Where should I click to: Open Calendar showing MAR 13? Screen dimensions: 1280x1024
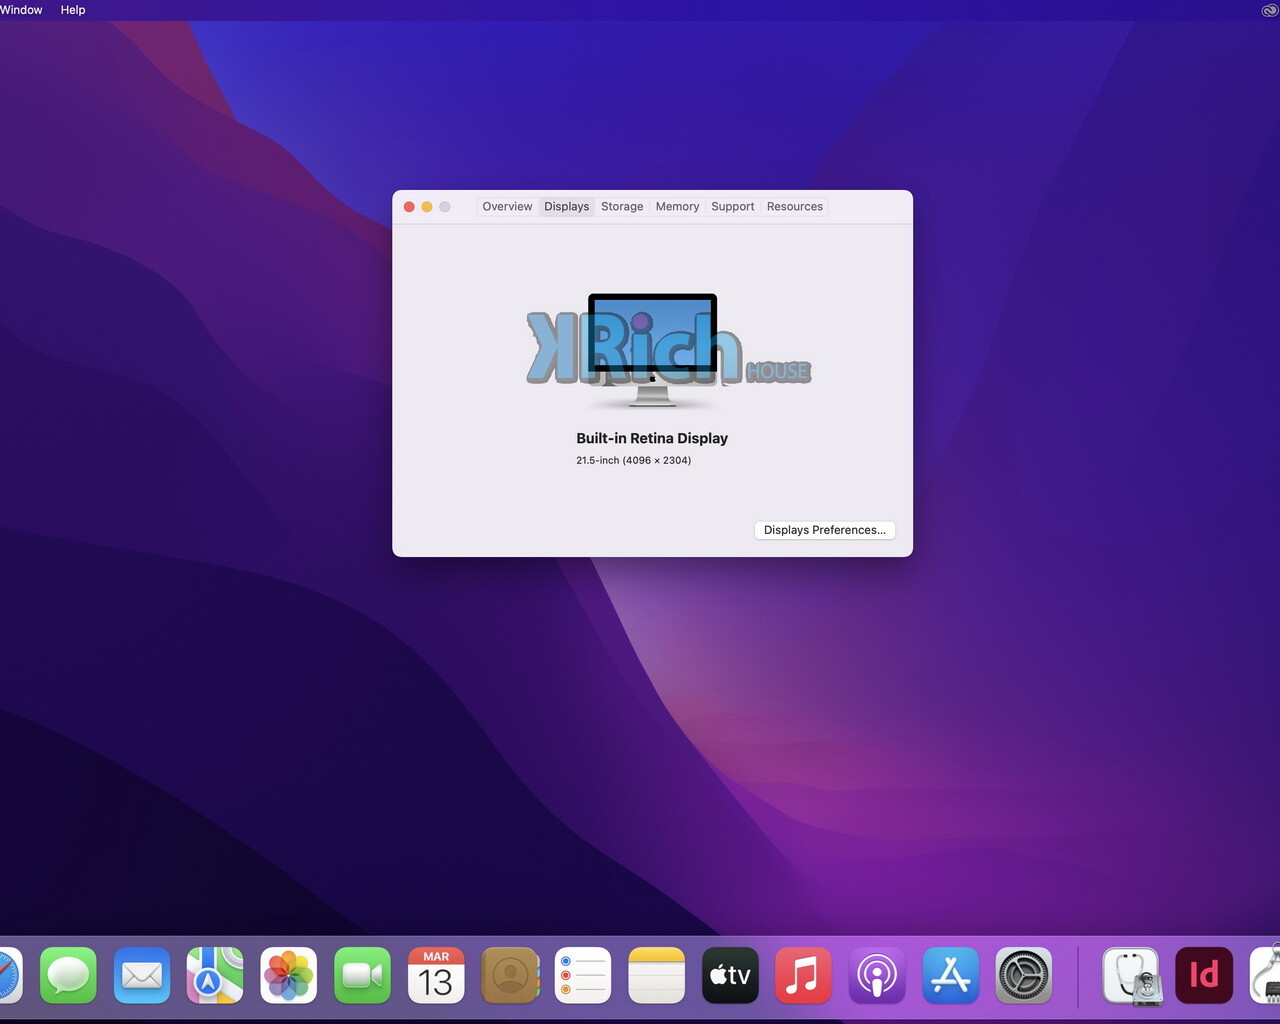coord(436,975)
